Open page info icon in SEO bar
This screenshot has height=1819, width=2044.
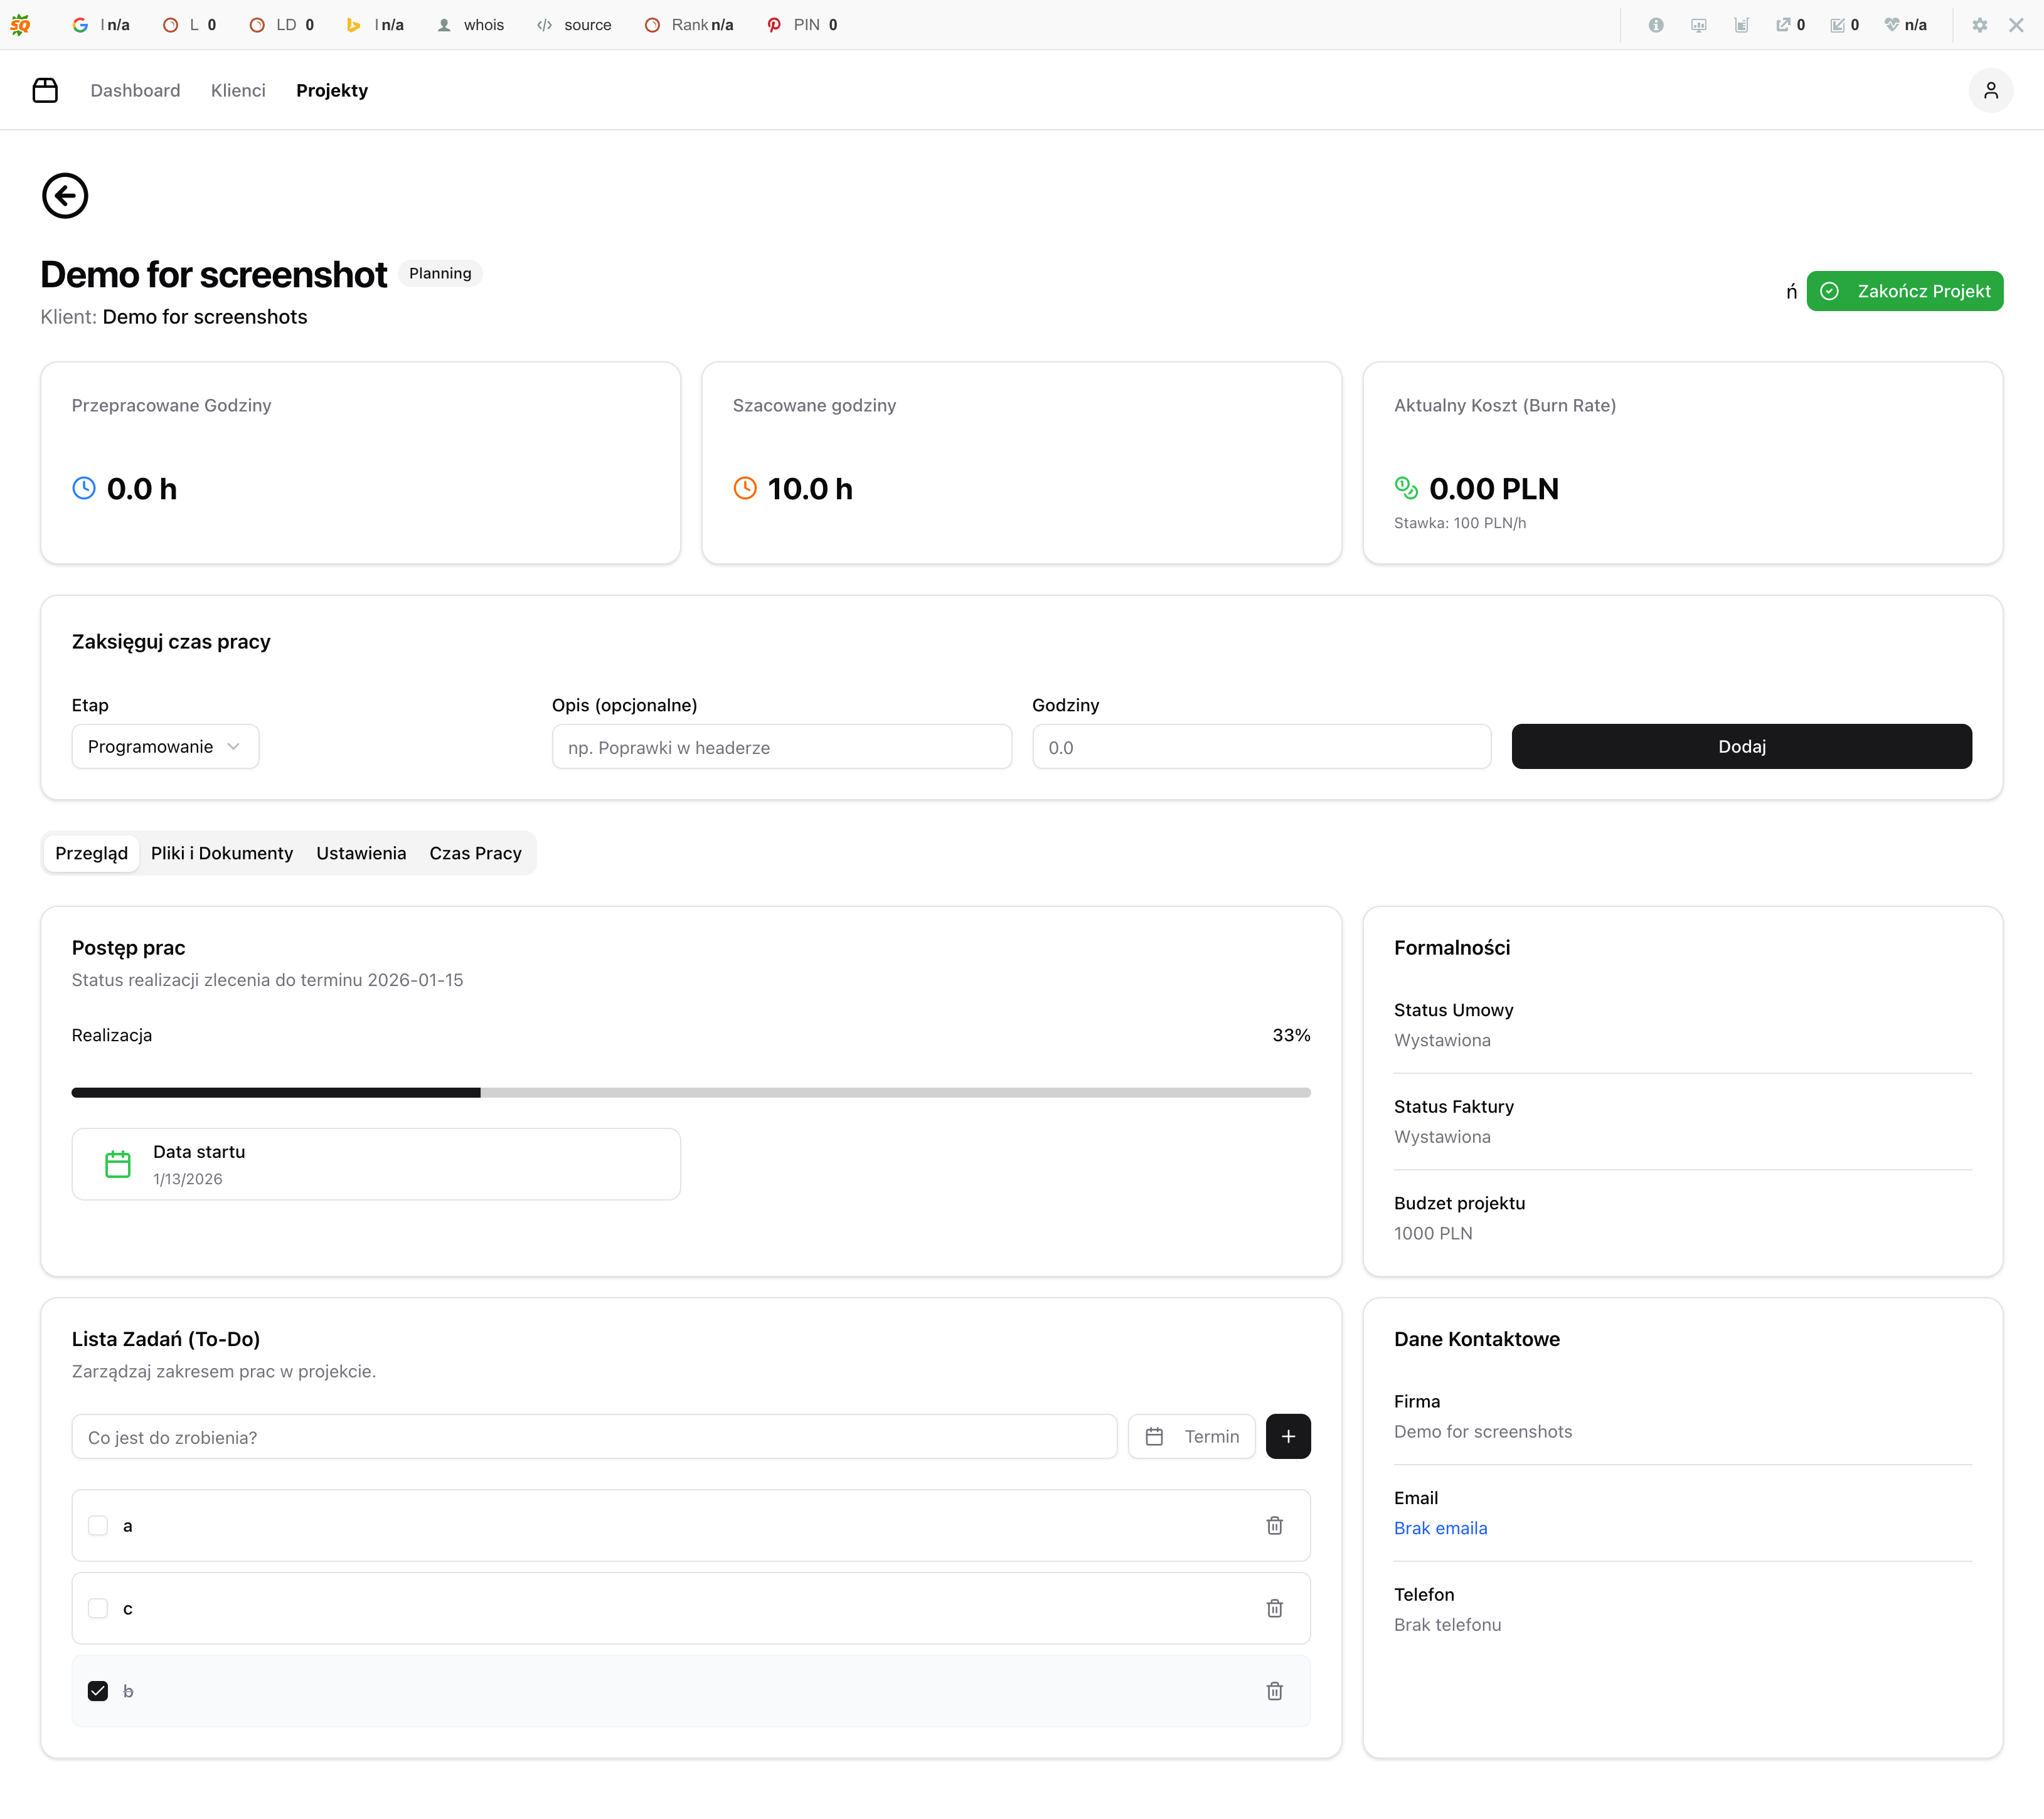pyautogui.click(x=1656, y=25)
